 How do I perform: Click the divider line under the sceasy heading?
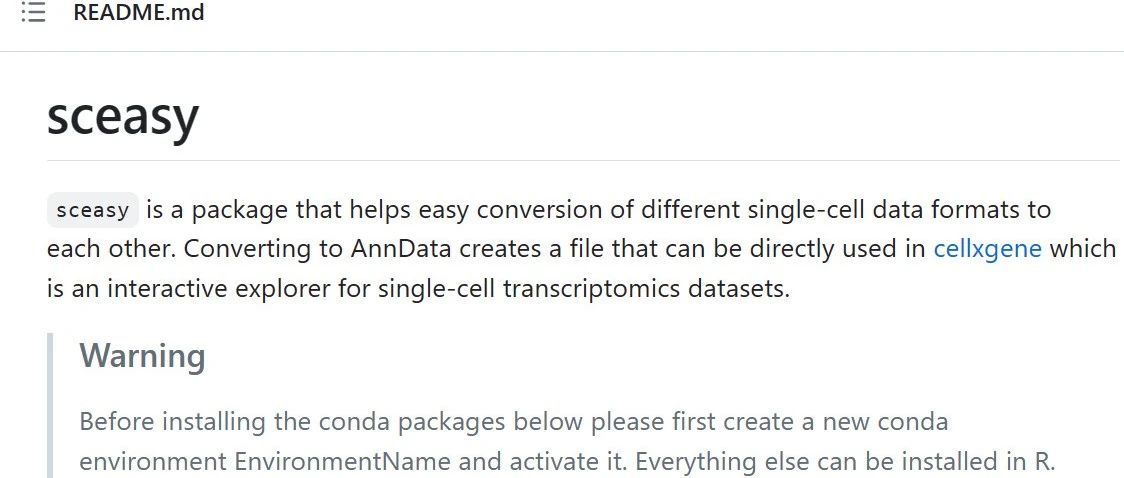tap(583, 161)
